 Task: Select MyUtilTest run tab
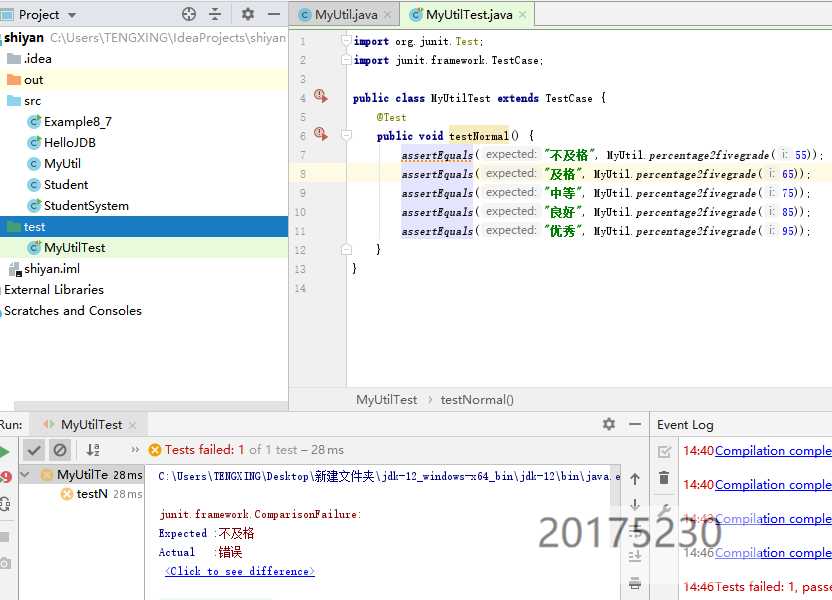91,424
